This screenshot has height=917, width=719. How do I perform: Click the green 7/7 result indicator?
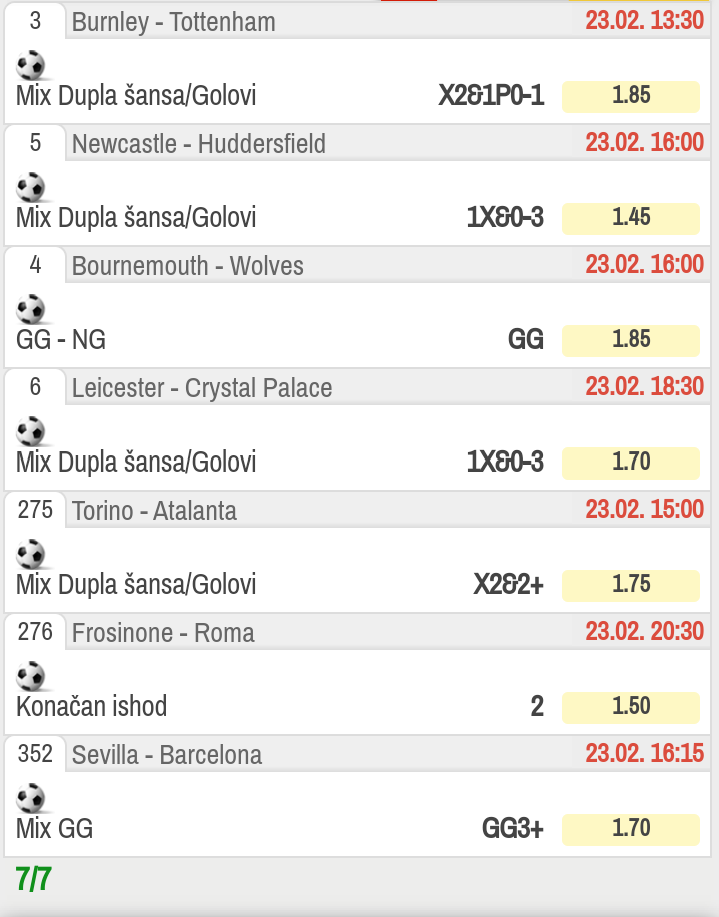point(33,878)
